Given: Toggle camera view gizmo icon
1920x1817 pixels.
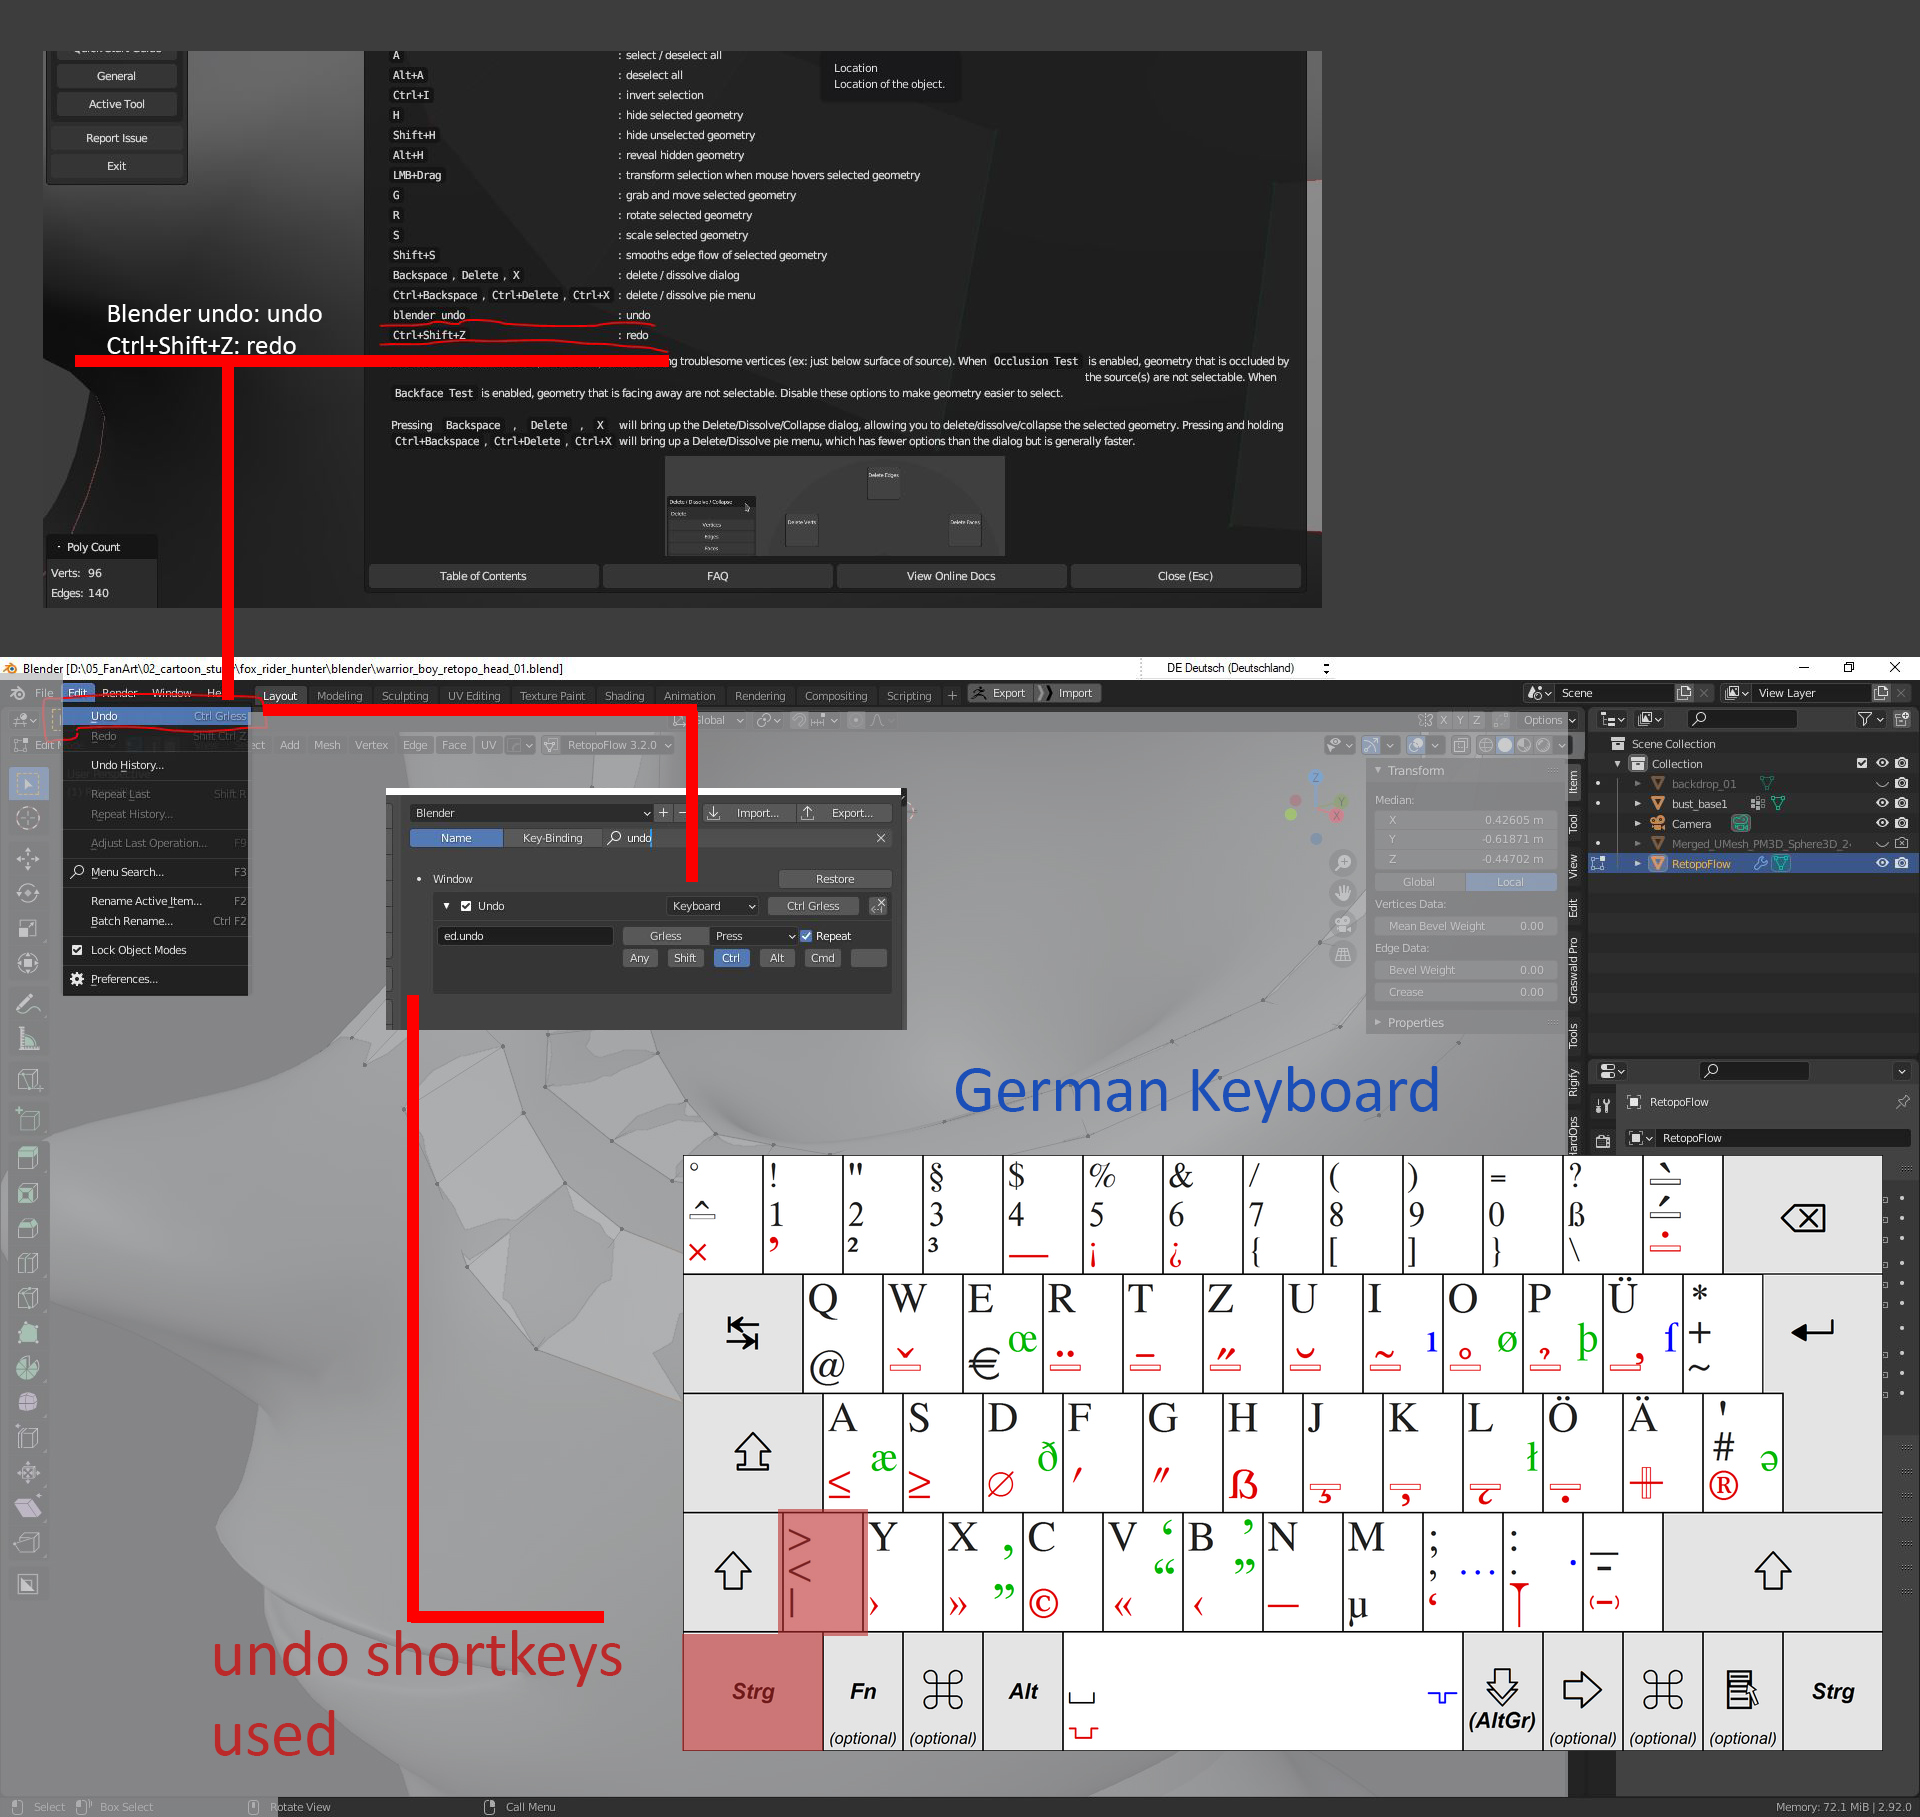Looking at the screenshot, I should 1343,924.
